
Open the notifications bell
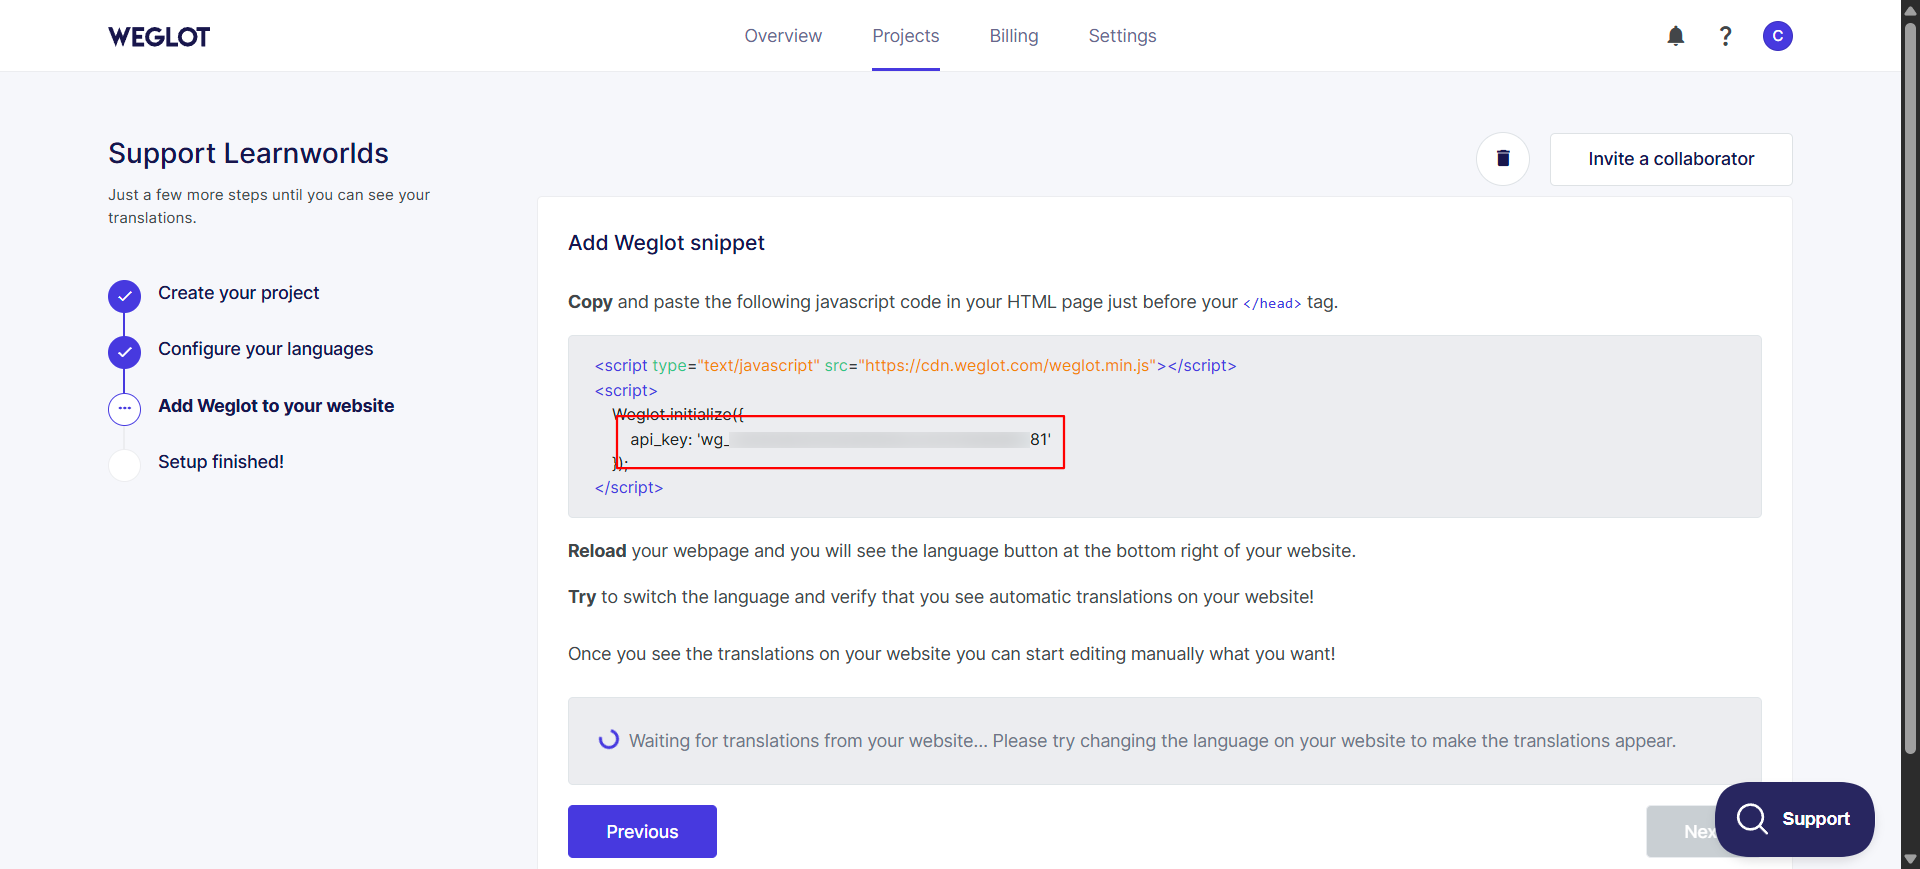coord(1676,36)
